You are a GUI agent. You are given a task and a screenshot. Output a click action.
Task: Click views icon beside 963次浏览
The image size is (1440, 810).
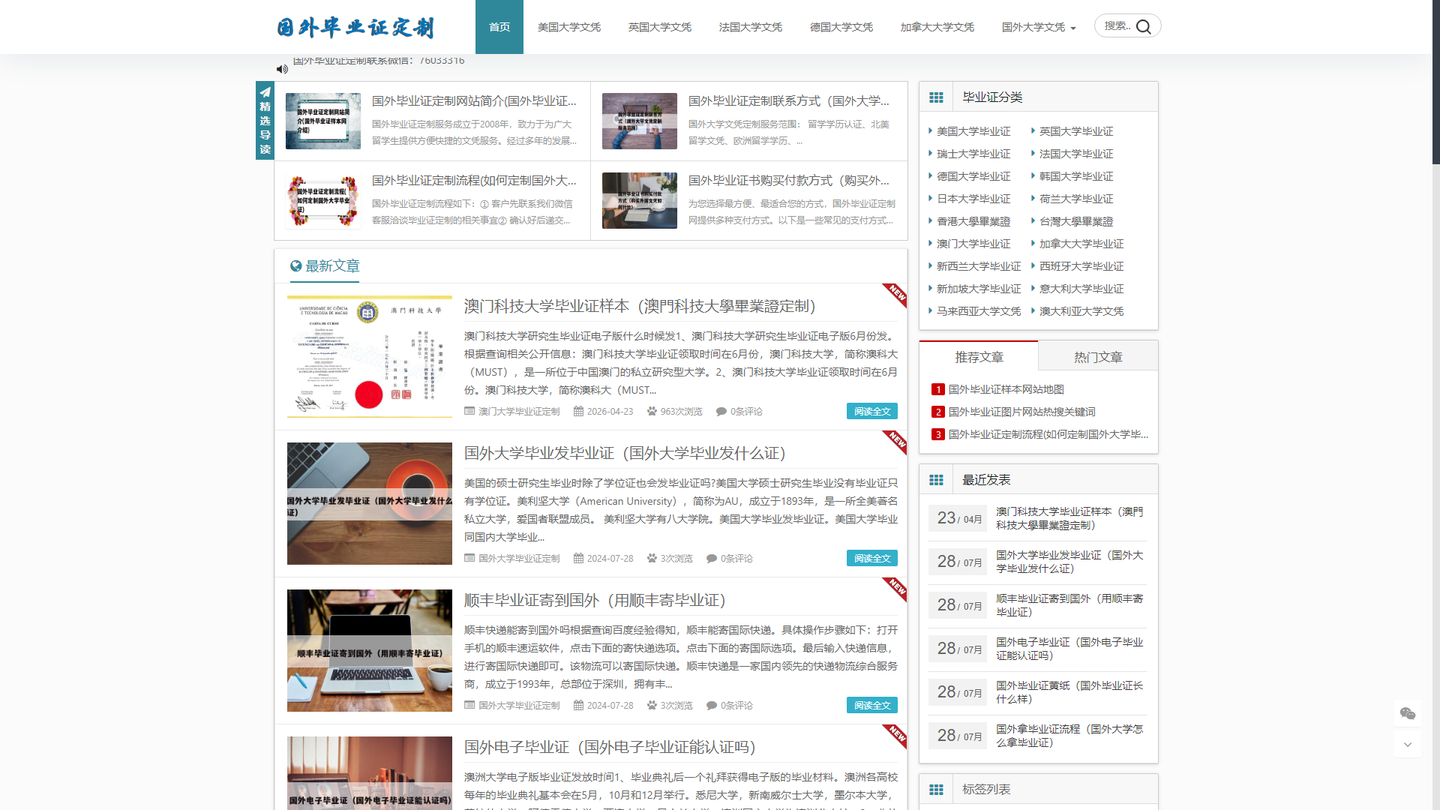(652, 411)
